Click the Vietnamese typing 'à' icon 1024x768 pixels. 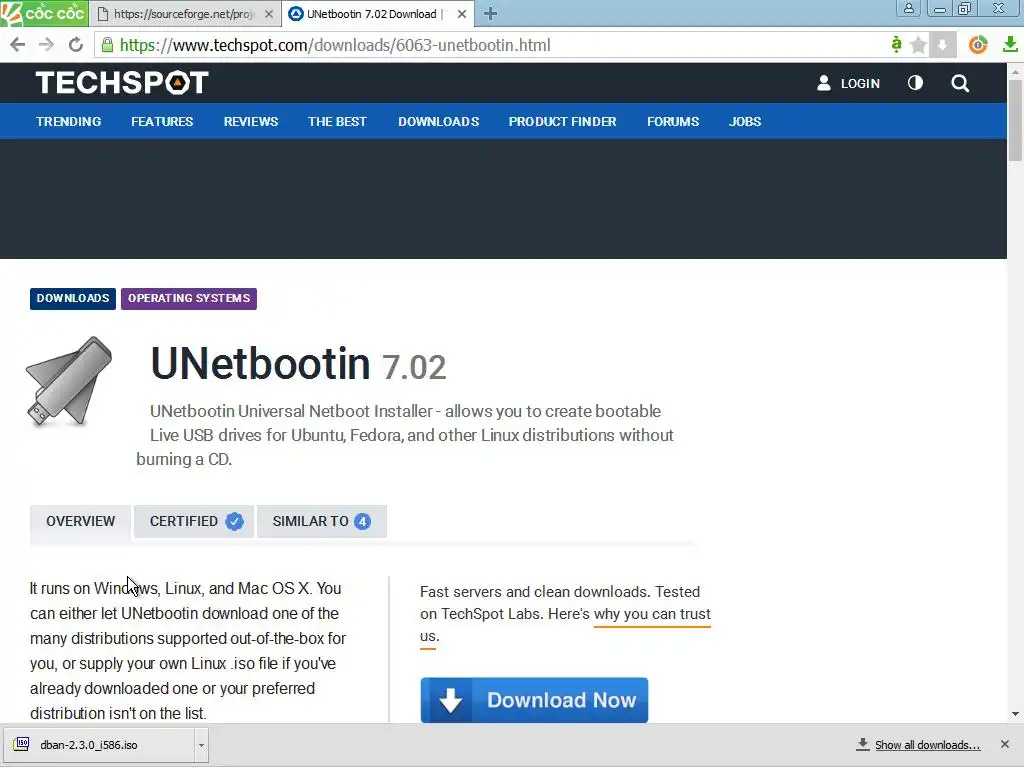coord(897,44)
